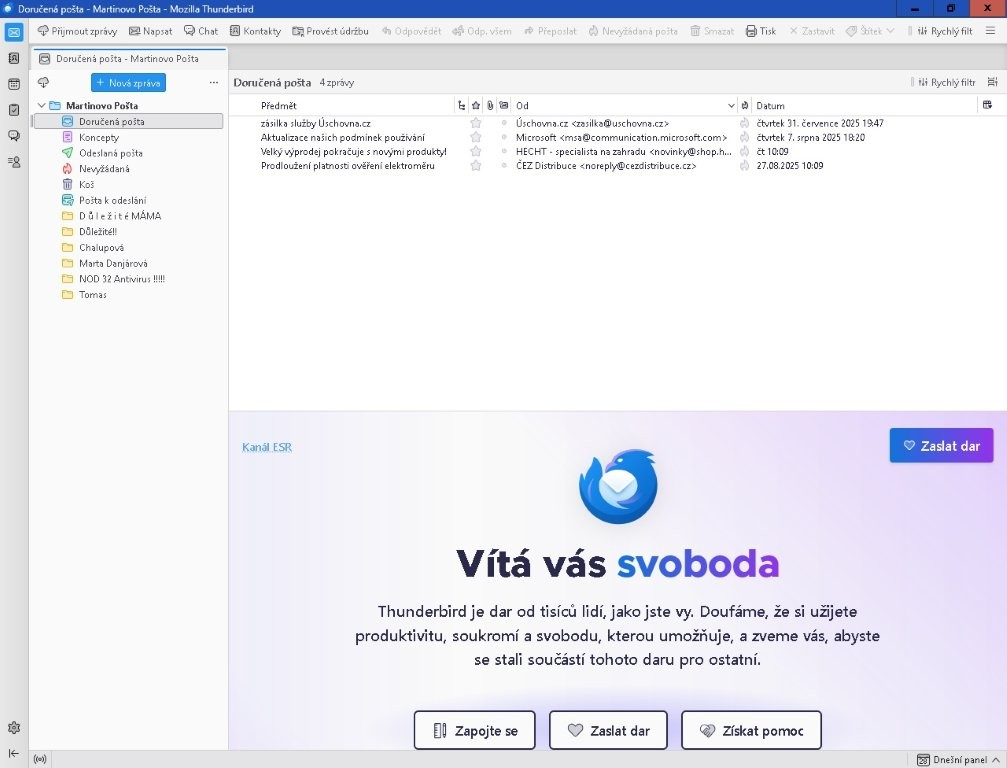Viewport: 1007px width, 768px height.
Task: Click the online status icon in status bar
Action: (x=40, y=760)
